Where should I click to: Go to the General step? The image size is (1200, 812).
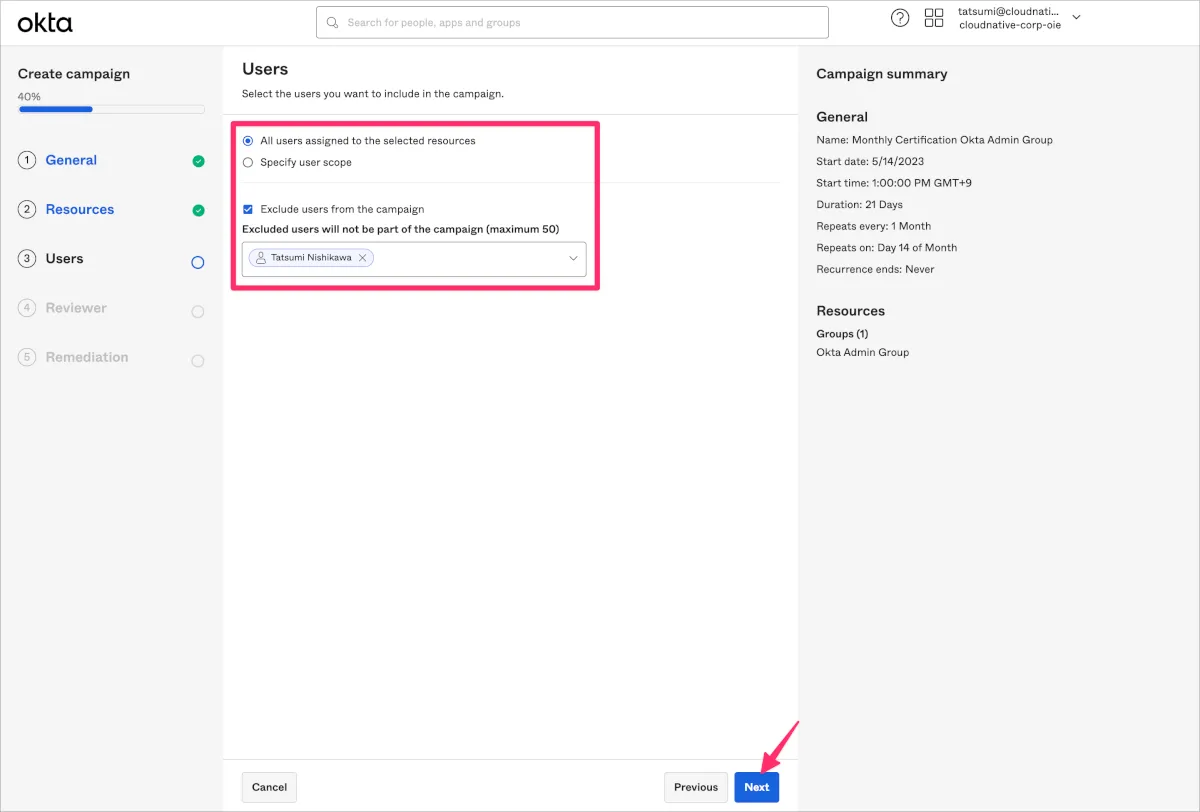pos(71,160)
